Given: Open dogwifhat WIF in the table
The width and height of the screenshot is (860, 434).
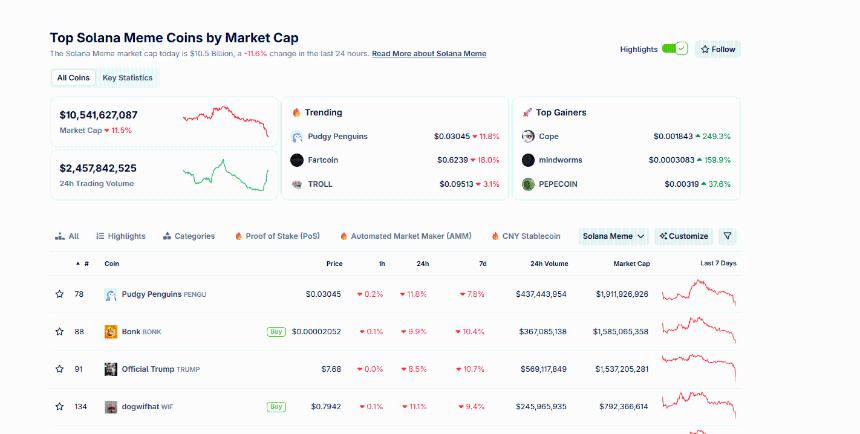Looking at the screenshot, I should (x=147, y=407).
